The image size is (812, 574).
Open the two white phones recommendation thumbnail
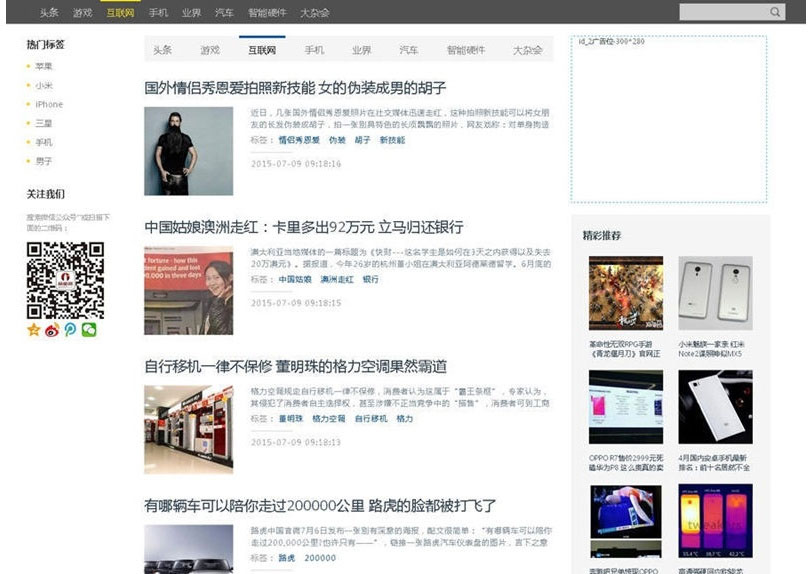(715, 294)
